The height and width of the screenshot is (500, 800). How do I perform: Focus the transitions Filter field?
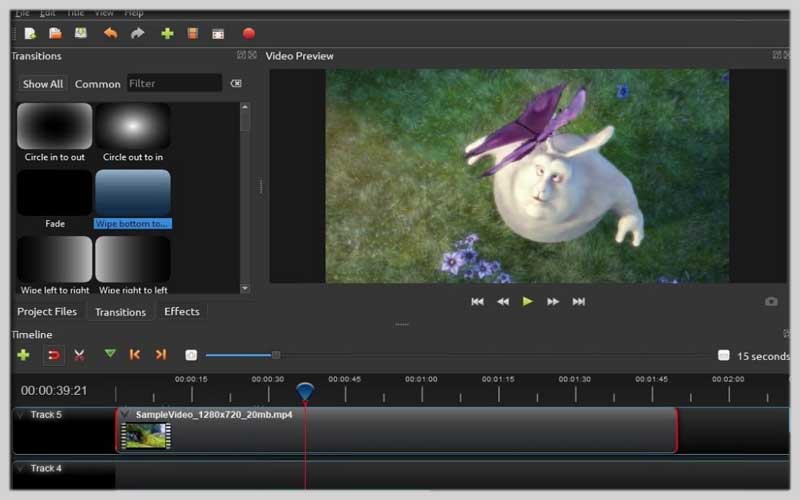[174, 83]
